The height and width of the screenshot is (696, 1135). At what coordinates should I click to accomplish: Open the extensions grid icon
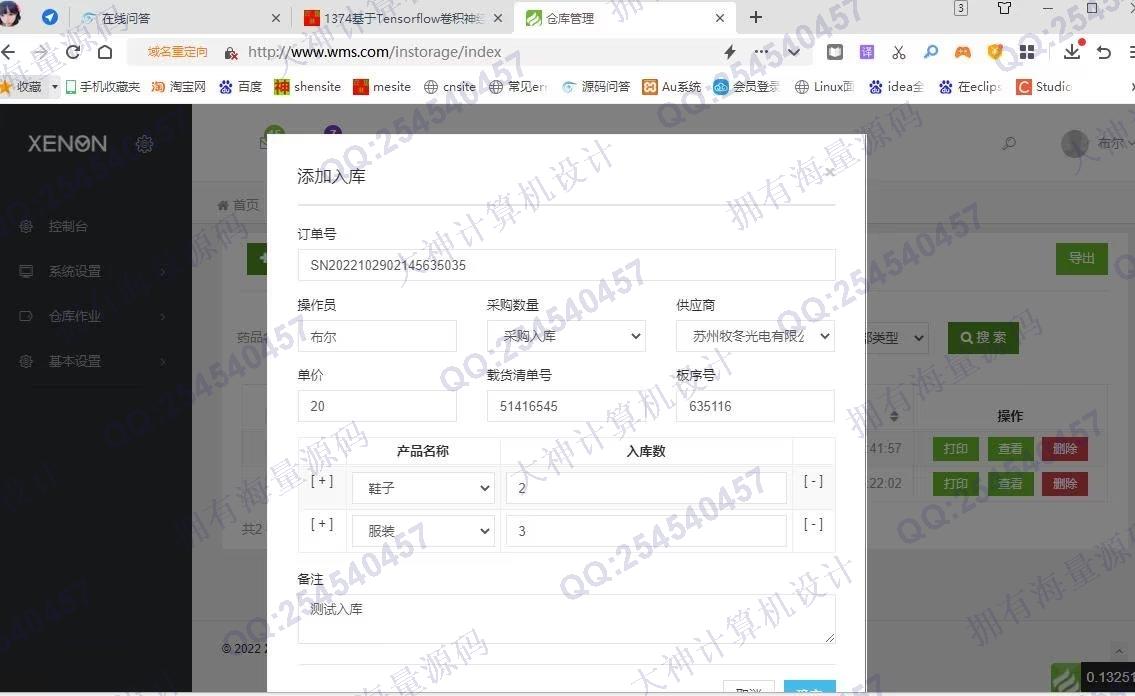[x=1027, y=52]
